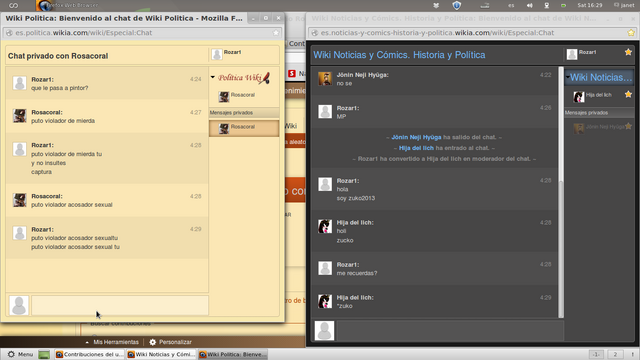Open the clock Sat 16:29
640x360 pixels.
590,5
